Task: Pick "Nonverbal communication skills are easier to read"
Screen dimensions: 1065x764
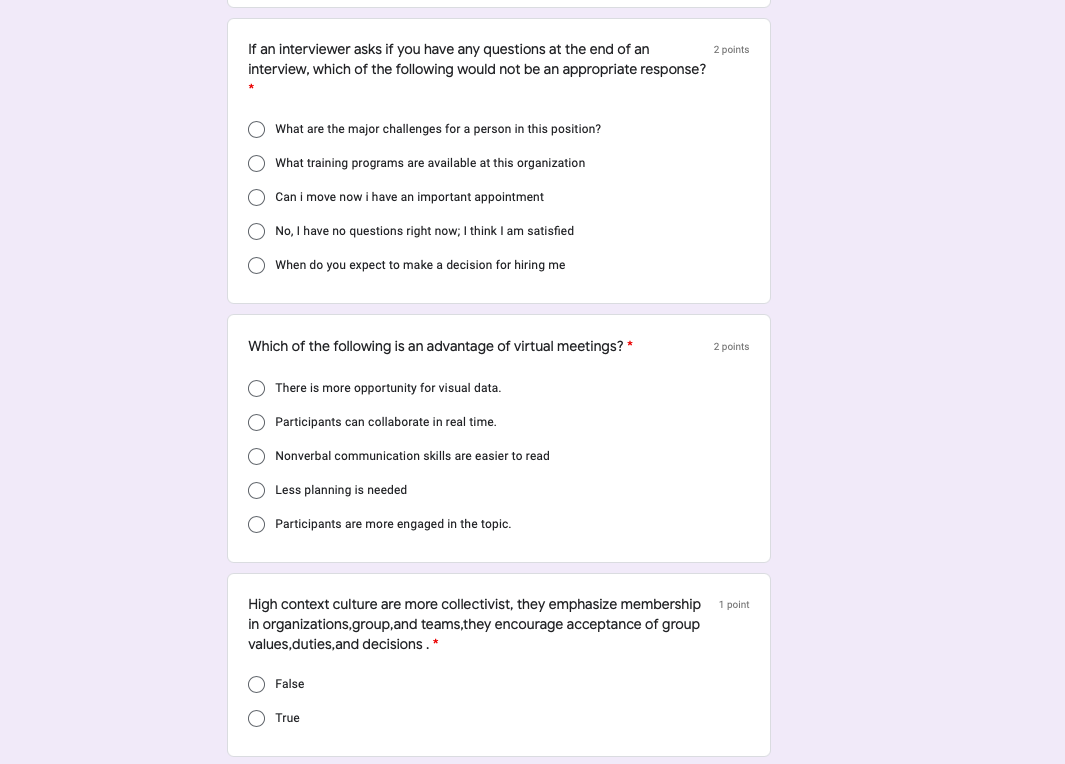Action: point(256,456)
